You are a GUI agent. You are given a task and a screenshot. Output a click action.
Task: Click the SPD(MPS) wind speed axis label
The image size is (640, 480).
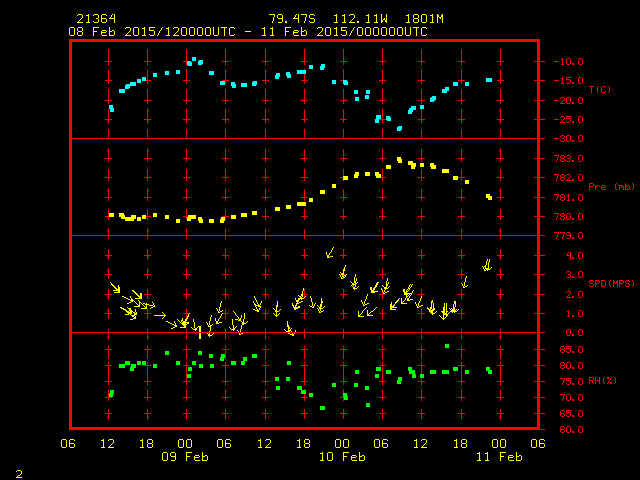pos(611,283)
